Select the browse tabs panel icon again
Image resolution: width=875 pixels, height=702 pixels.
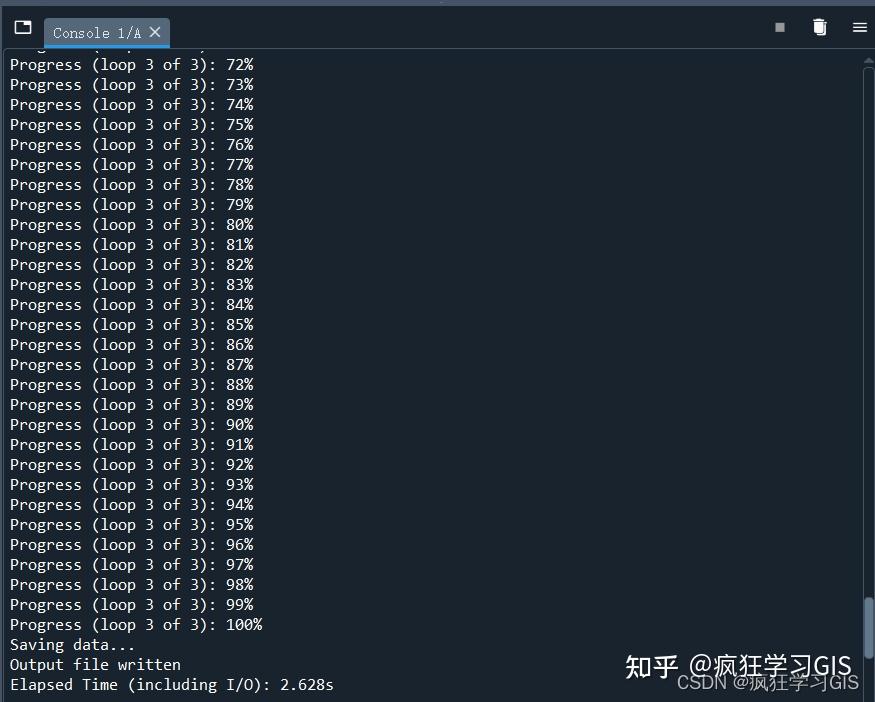click(22, 27)
